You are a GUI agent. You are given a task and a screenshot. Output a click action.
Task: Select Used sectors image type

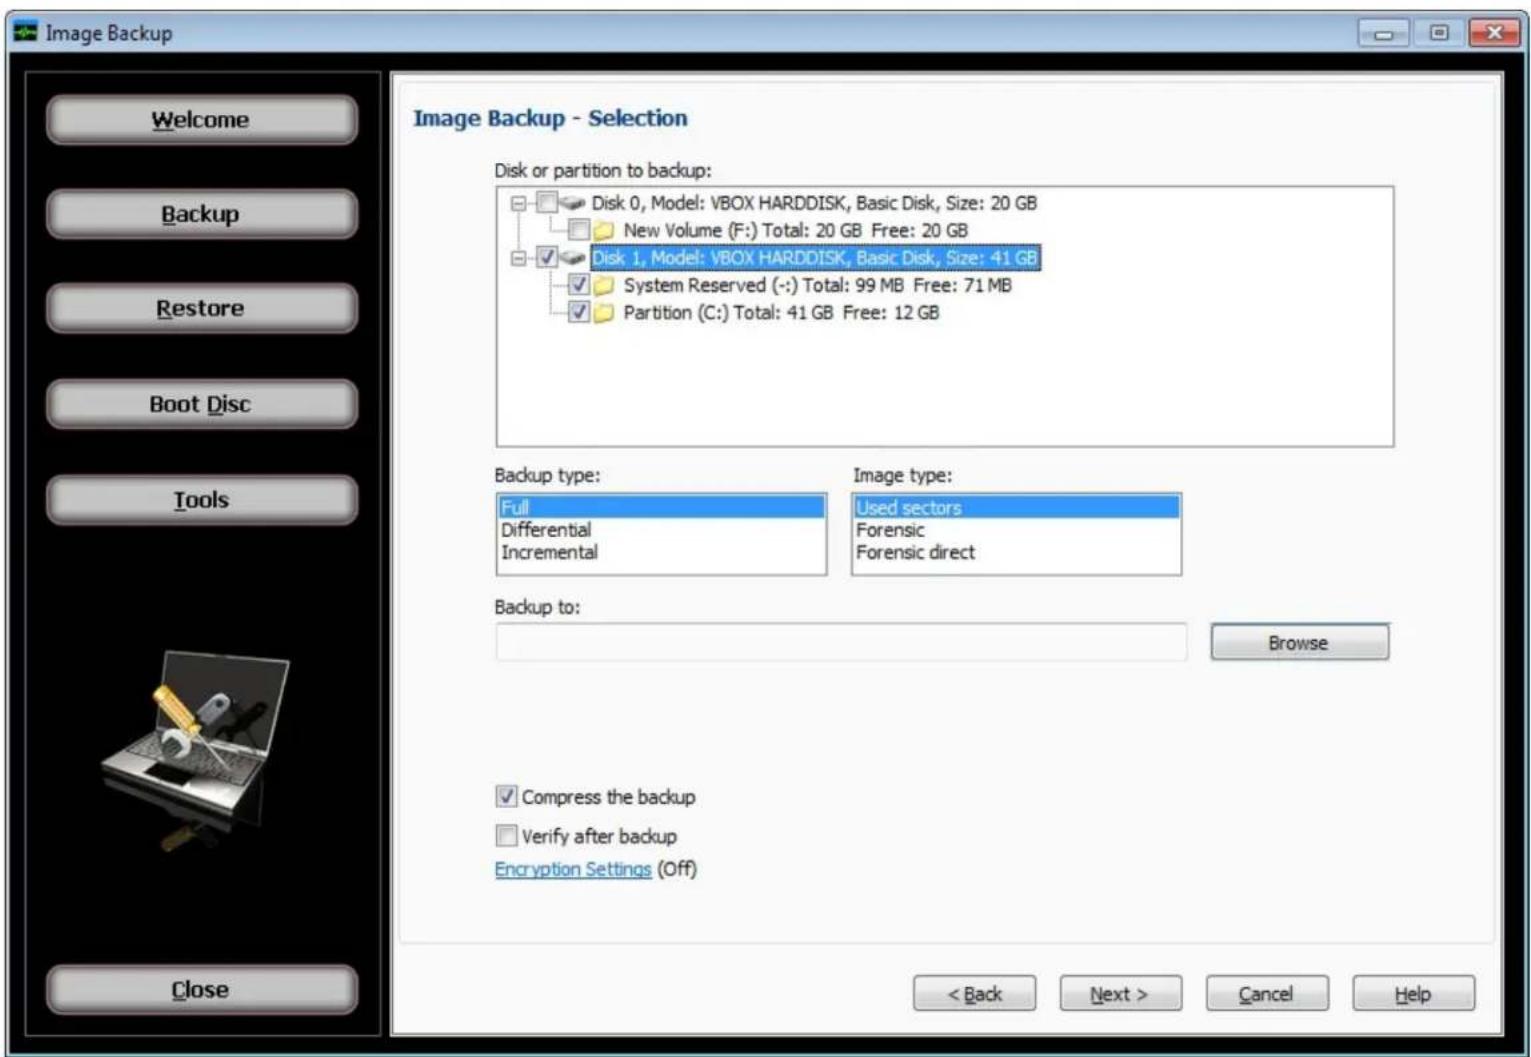1016,507
